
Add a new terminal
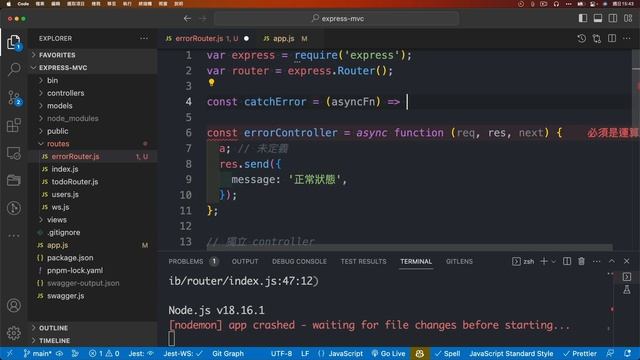pyautogui.click(x=544, y=261)
